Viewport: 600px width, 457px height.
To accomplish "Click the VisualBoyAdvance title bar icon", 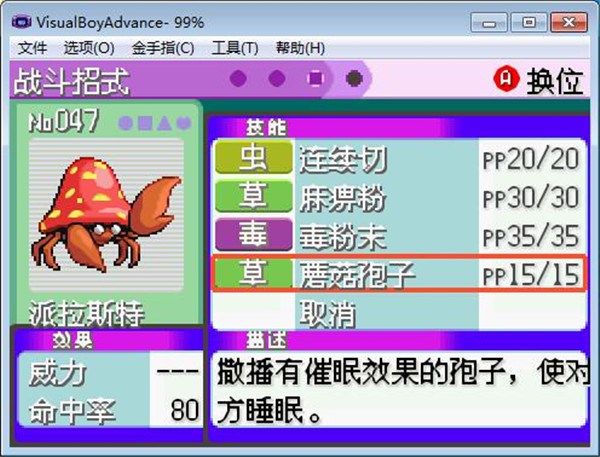I will [x=21, y=22].
